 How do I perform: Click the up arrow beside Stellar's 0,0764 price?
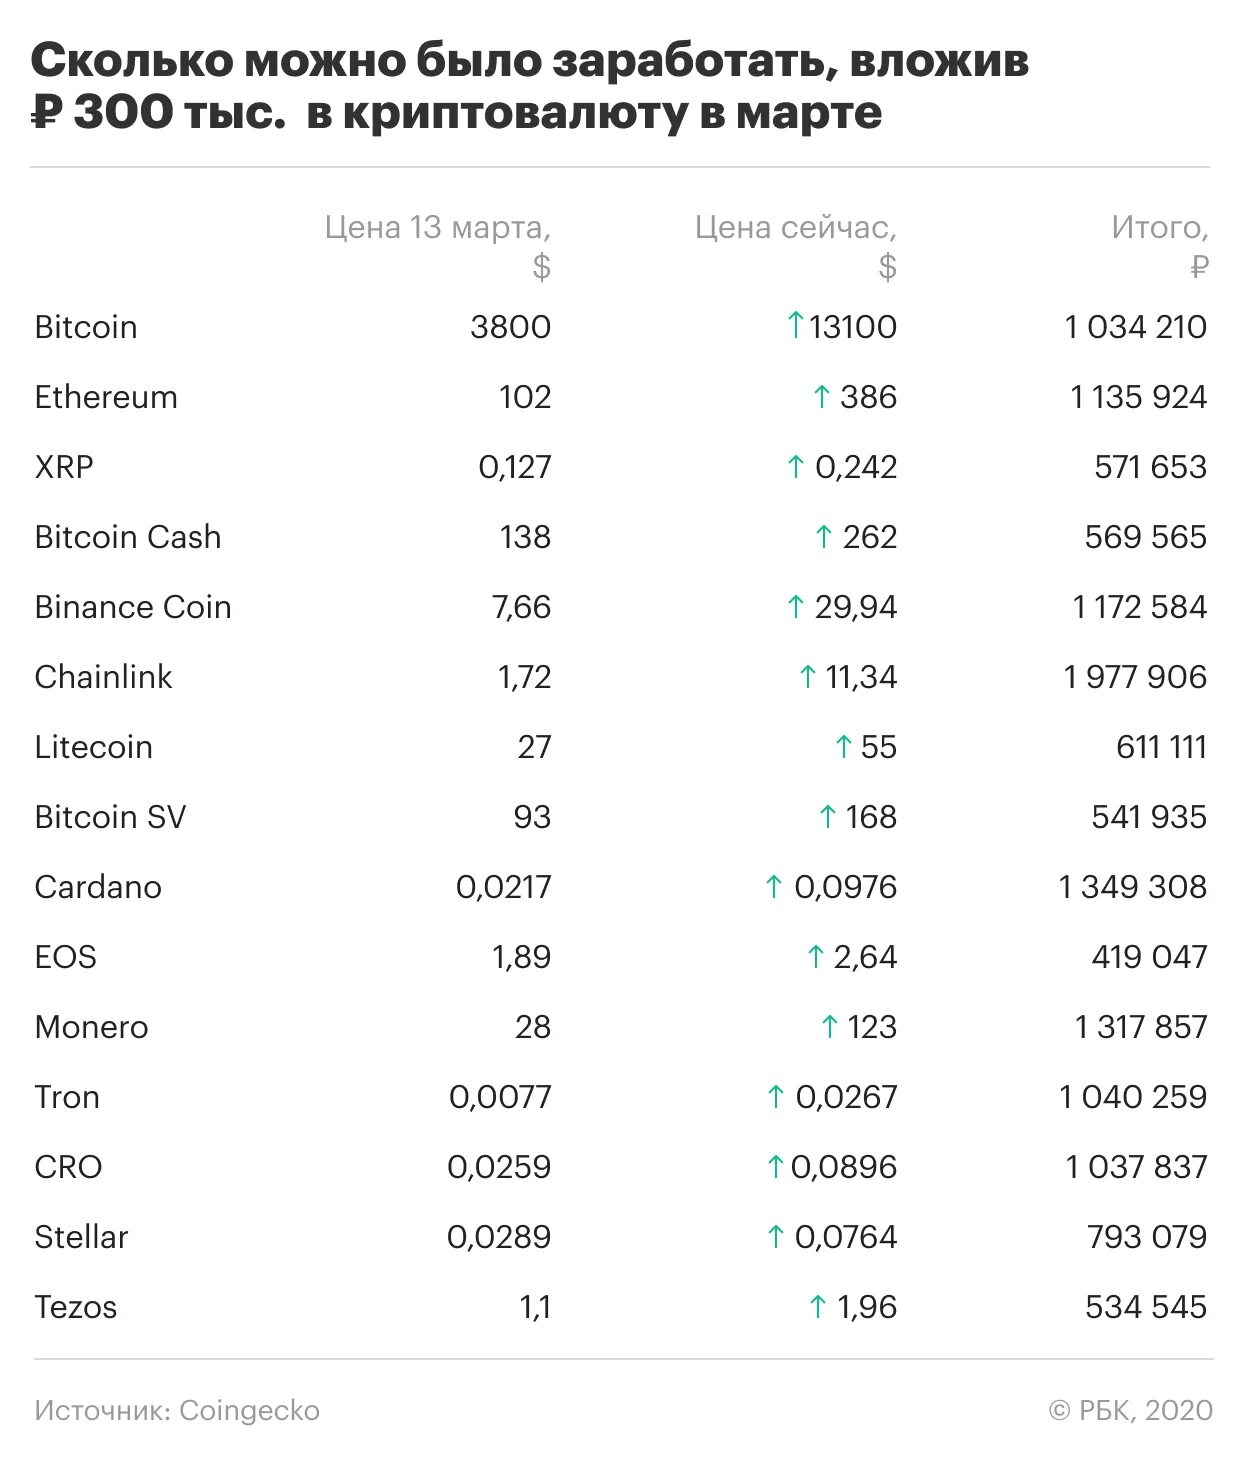[x=775, y=1237]
